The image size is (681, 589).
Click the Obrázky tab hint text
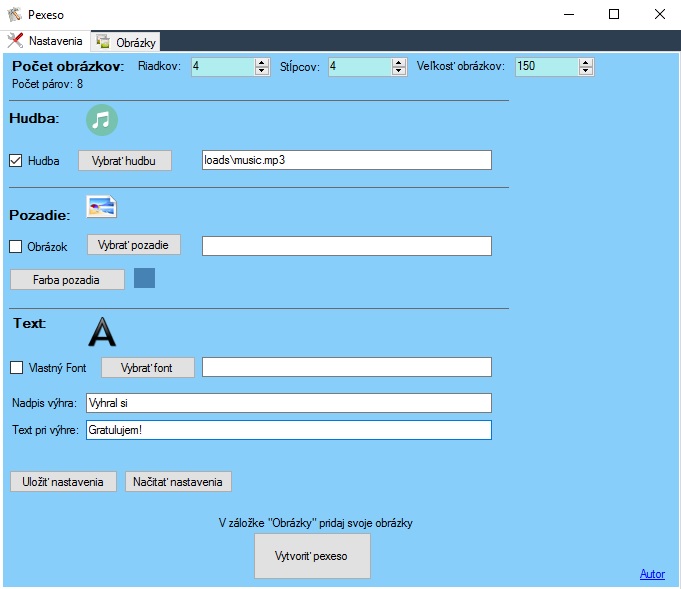click(315, 523)
